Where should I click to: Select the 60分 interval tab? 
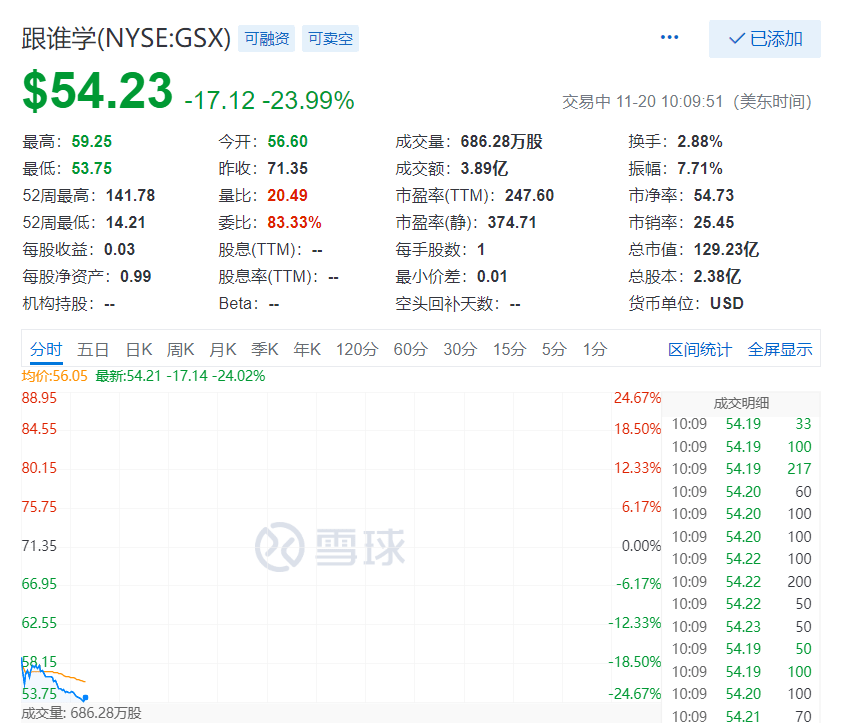pos(410,350)
